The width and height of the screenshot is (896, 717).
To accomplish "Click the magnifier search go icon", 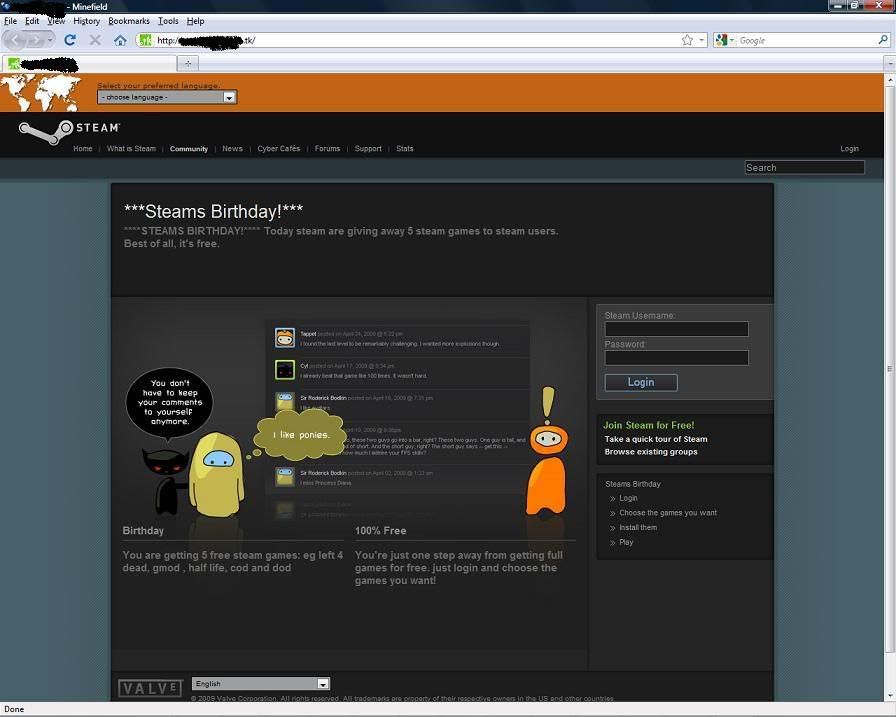I will 883,40.
